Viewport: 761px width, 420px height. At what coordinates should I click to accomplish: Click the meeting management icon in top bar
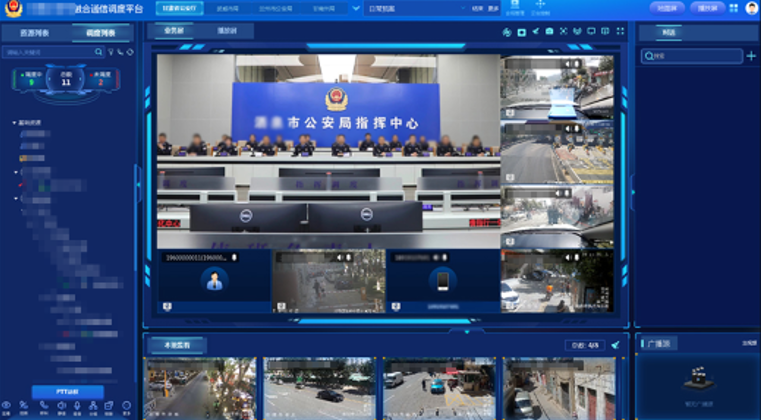[515, 7]
